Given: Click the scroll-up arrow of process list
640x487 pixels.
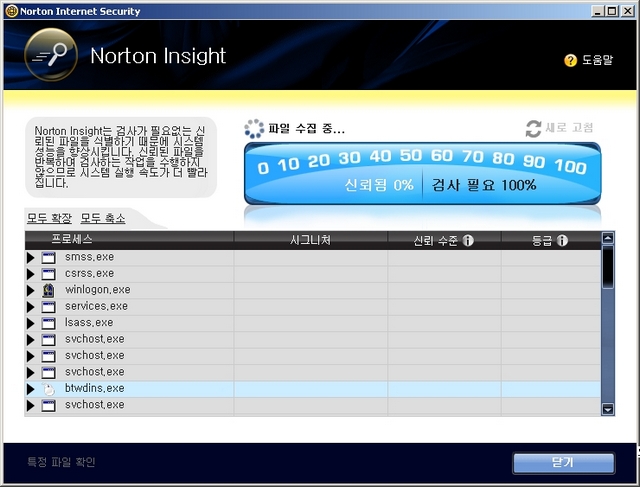Looking at the screenshot, I should pyautogui.click(x=608, y=238).
